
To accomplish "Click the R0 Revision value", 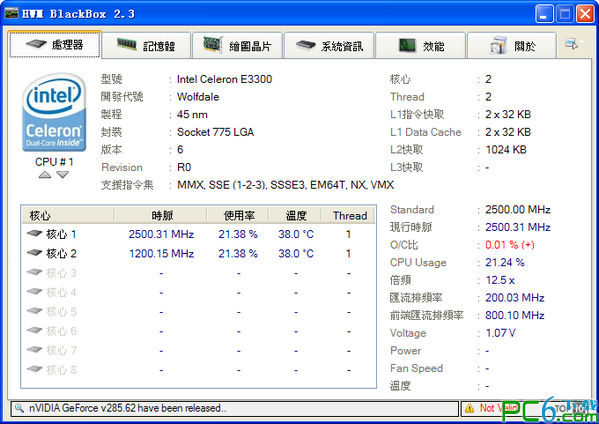I will coord(184,167).
